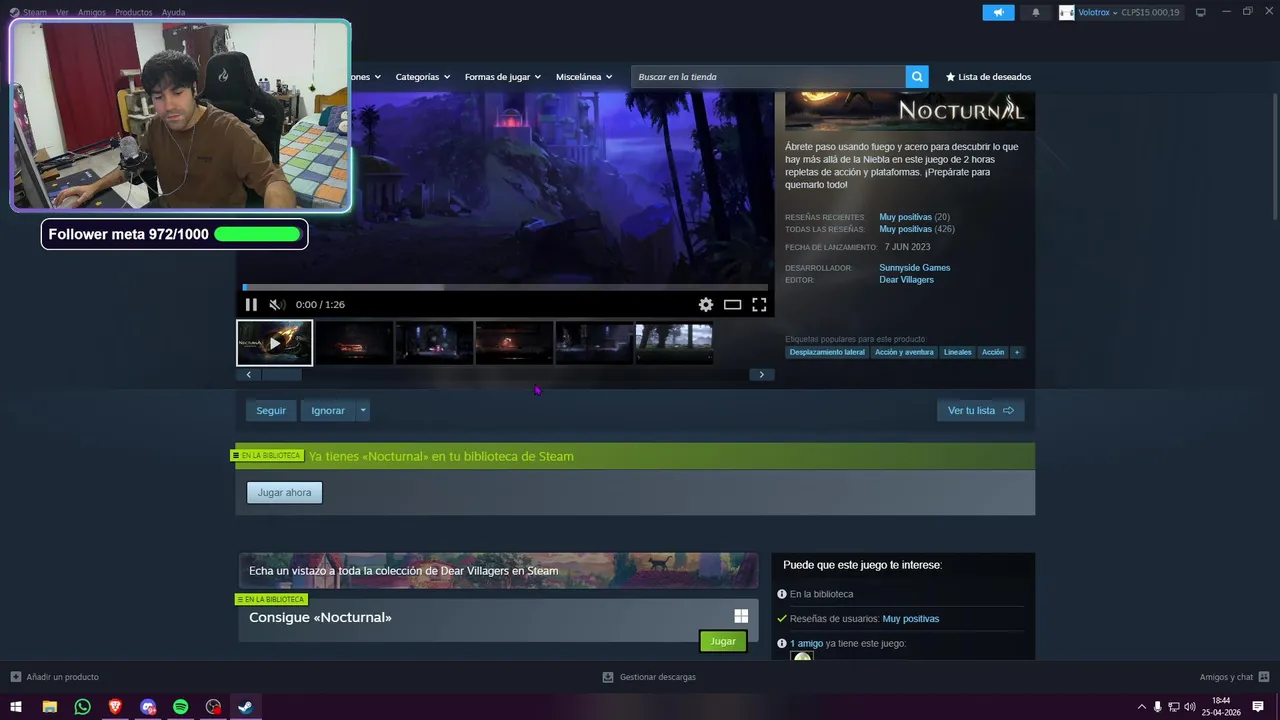1280x720 pixels.
Task: Click Añadir un producto
Action: pyautogui.click(x=55, y=677)
